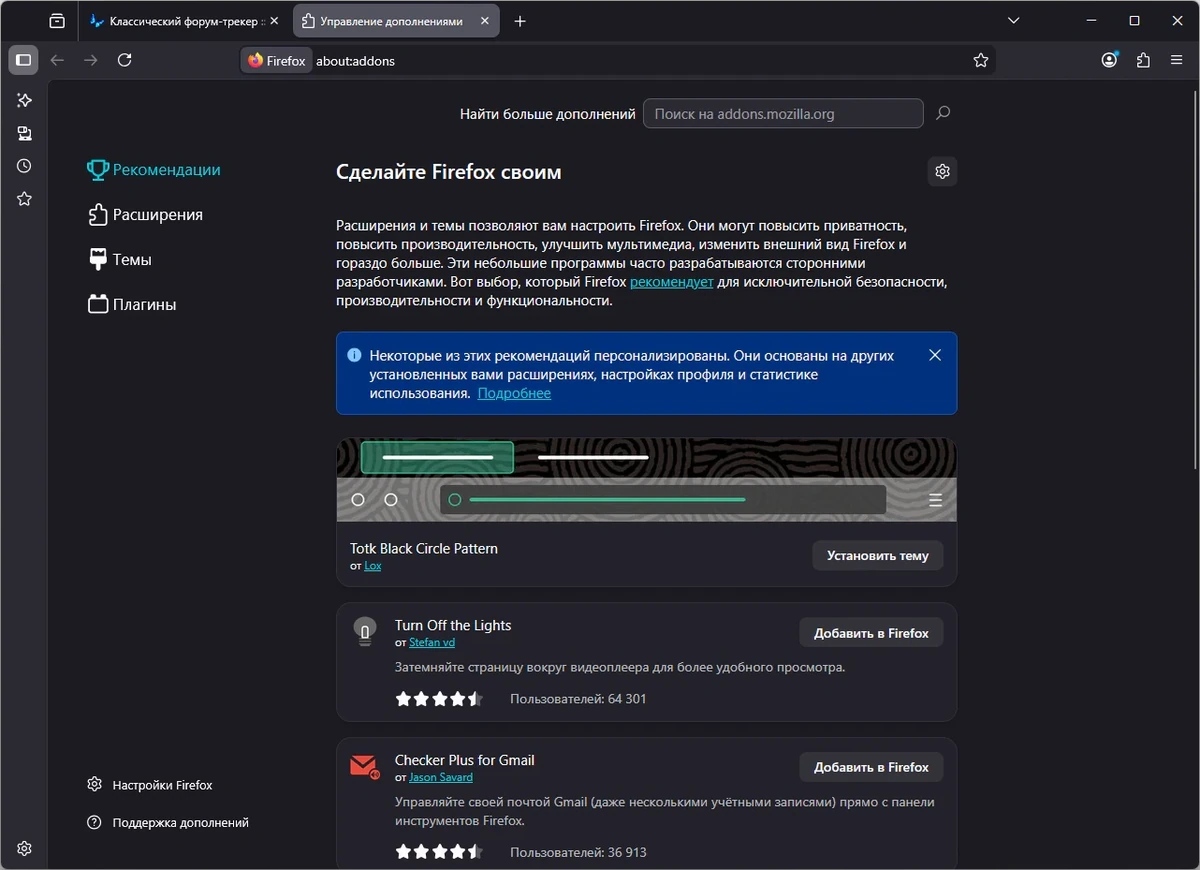The height and width of the screenshot is (870, 1200).
Task: Toggle the Firefox sidebar button
Action: point(24,60)
